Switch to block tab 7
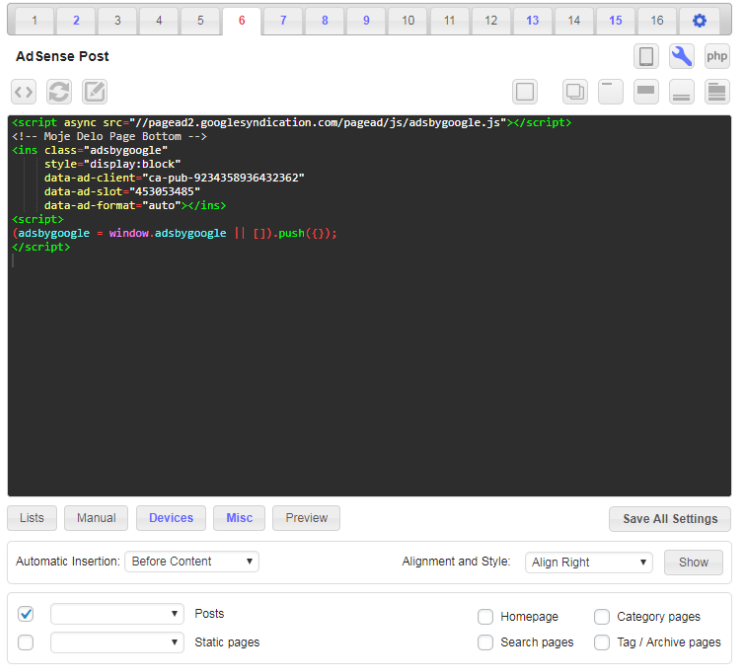Viewport: 736px width, 665px height. [x=283, y=21]
